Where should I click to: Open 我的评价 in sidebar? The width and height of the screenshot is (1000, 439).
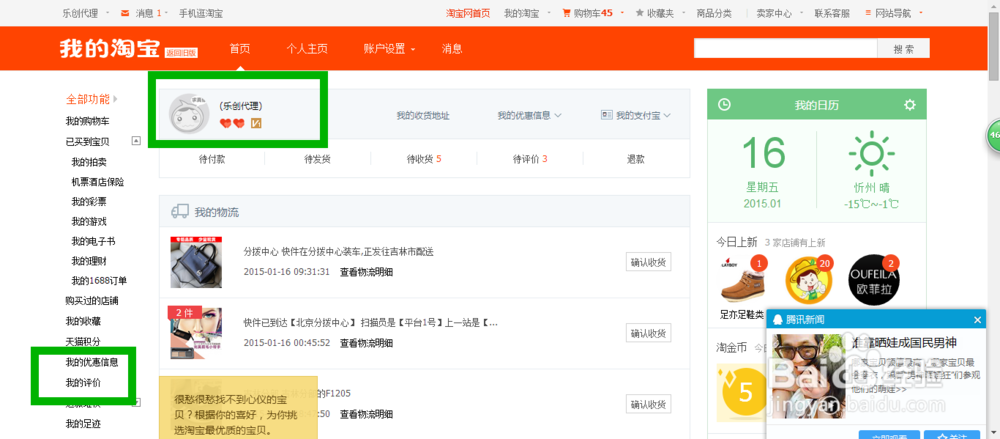click(x=83, y=383)
